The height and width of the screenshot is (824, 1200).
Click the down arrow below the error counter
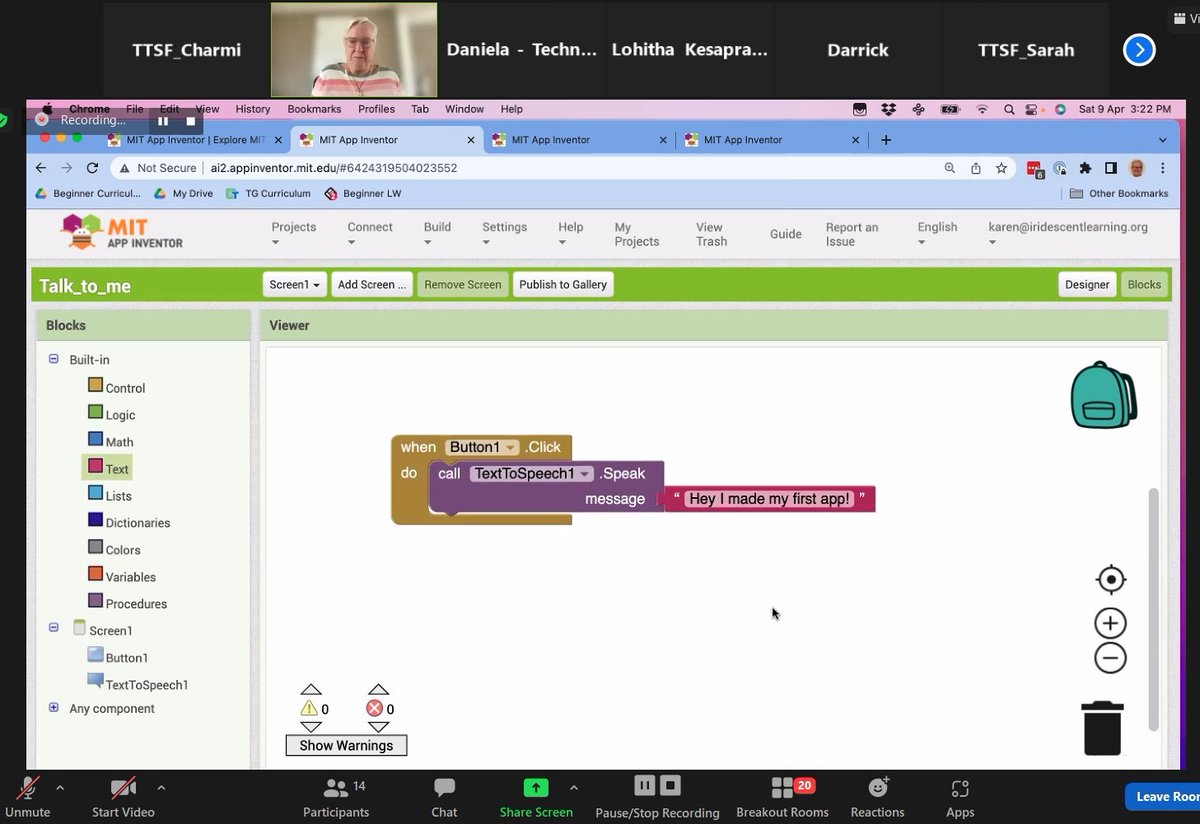[x=377, y=727]
